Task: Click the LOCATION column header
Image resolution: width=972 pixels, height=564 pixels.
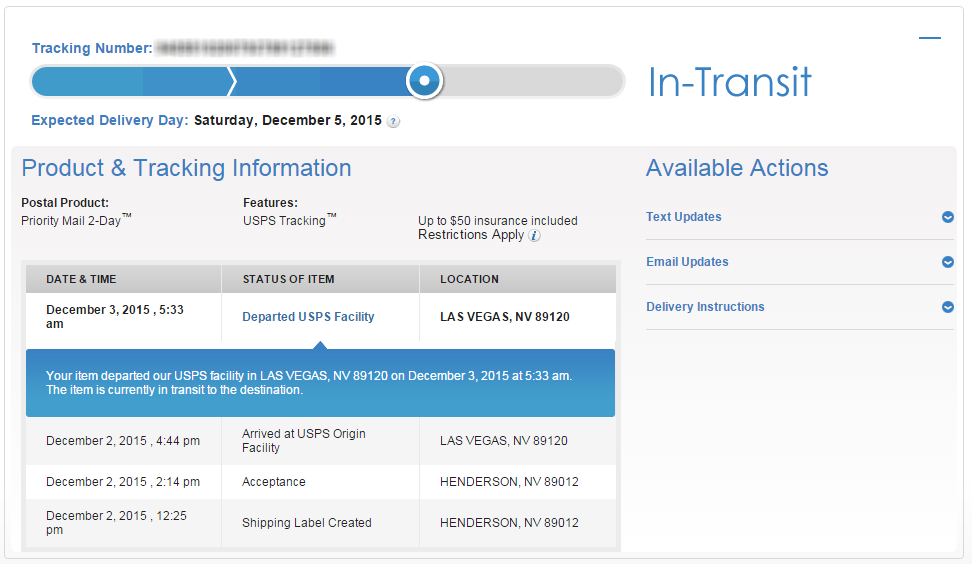Action: point(469,279)
